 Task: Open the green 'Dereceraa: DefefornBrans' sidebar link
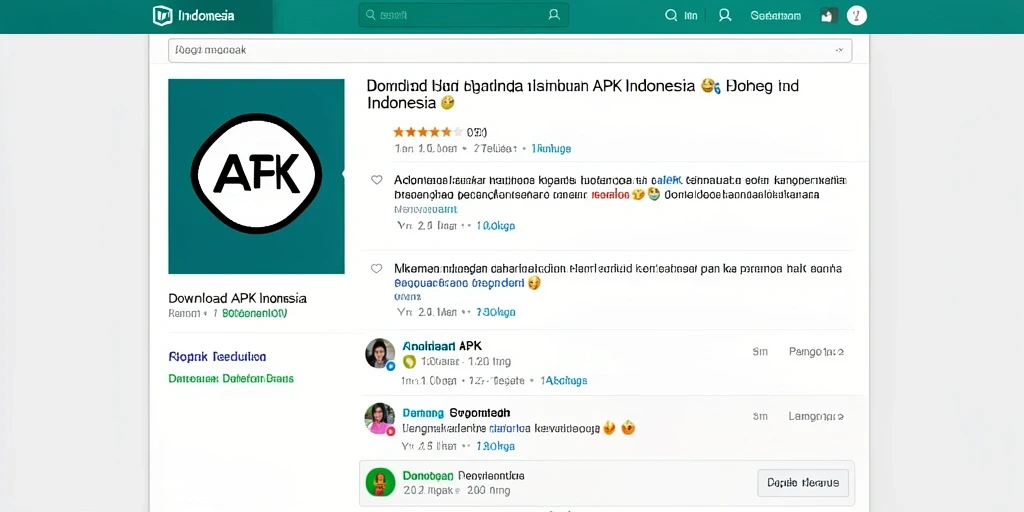(231, 379)
